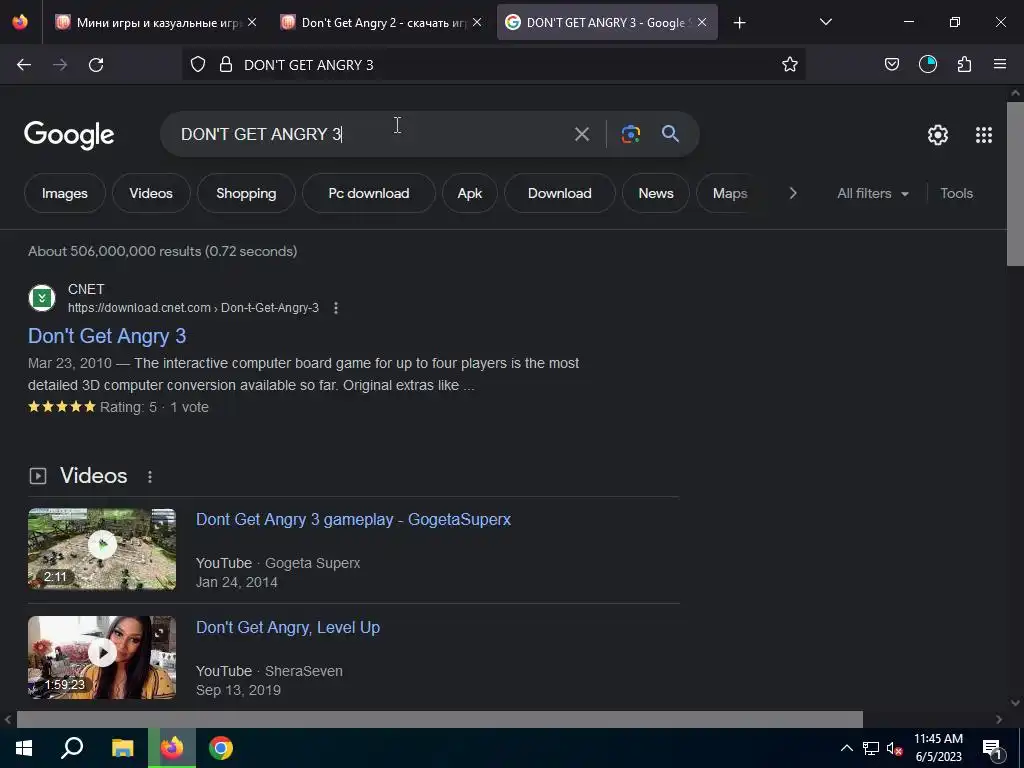
Task: Open the notification center icon
Action: point(991,748)
